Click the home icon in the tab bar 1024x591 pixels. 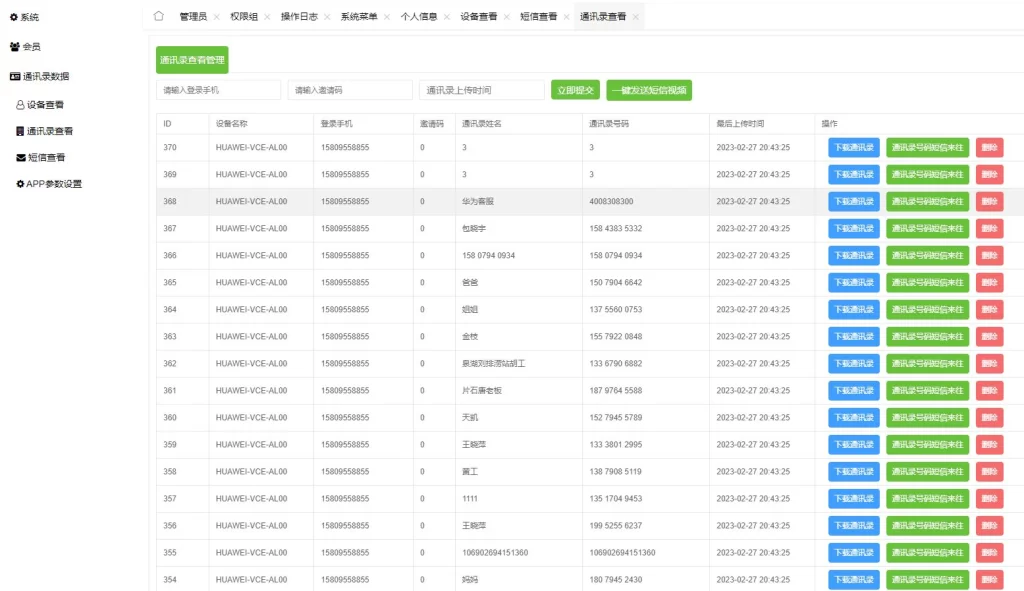157,16
